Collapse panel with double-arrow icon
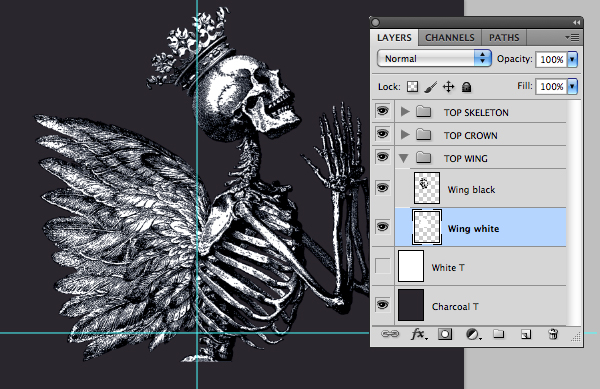Screen dimensions: 600x389 coord(576,23)
